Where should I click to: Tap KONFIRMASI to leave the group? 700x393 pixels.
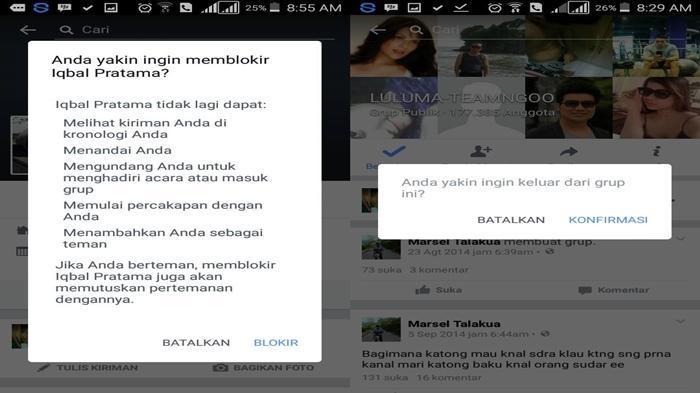(608, 220)
